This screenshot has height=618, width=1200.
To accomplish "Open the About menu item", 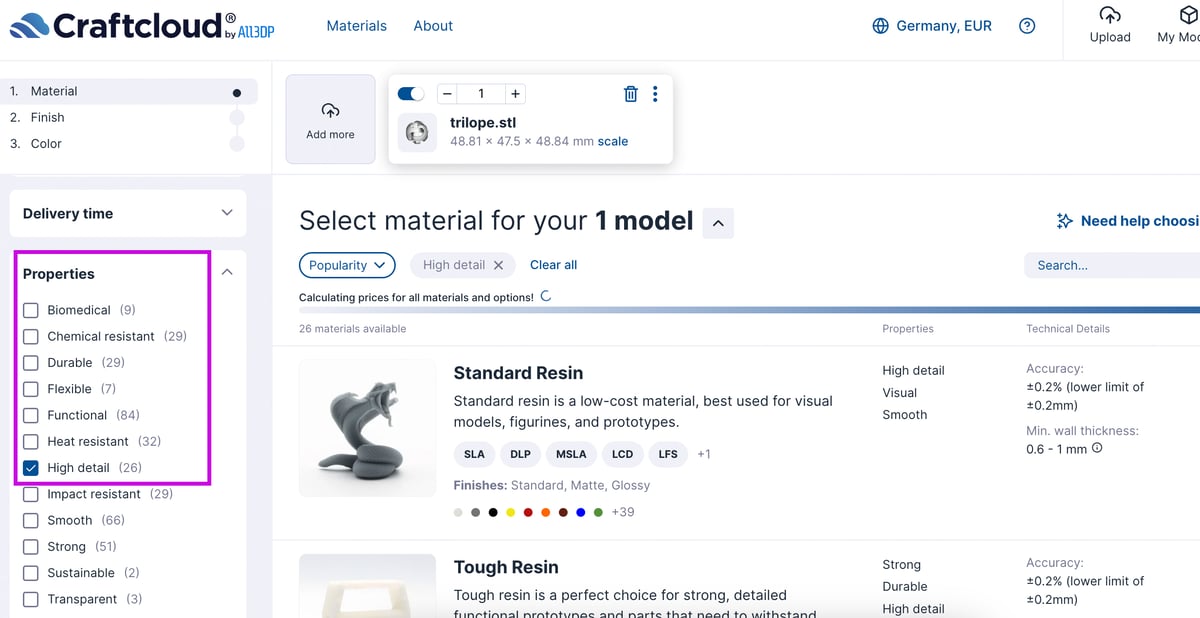I will tap(433, 26).
